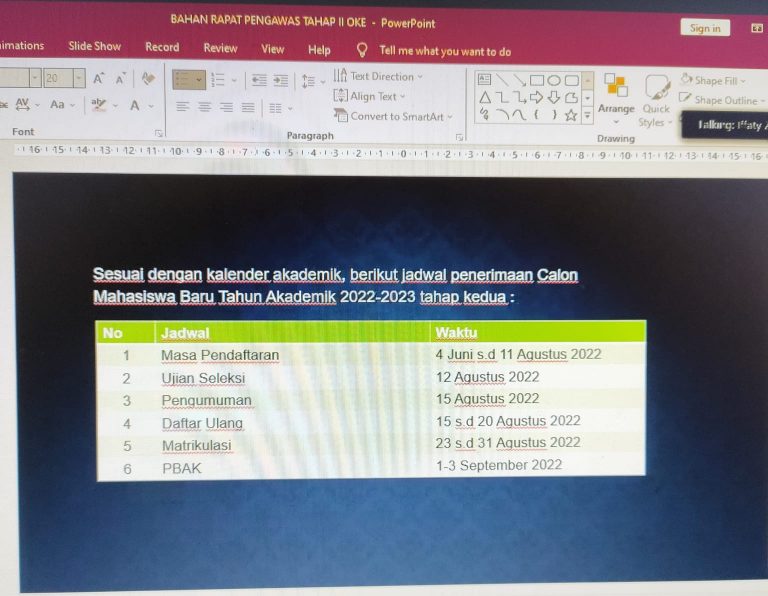Open Convert to SmartArt dropdown
The width and height of the screenshot is (768, 596).
(393, 116)
